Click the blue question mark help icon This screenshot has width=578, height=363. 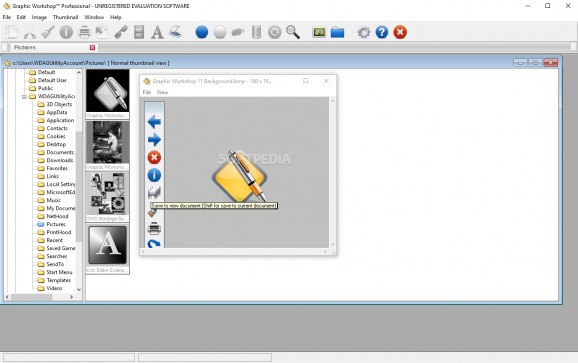[382, 32]
